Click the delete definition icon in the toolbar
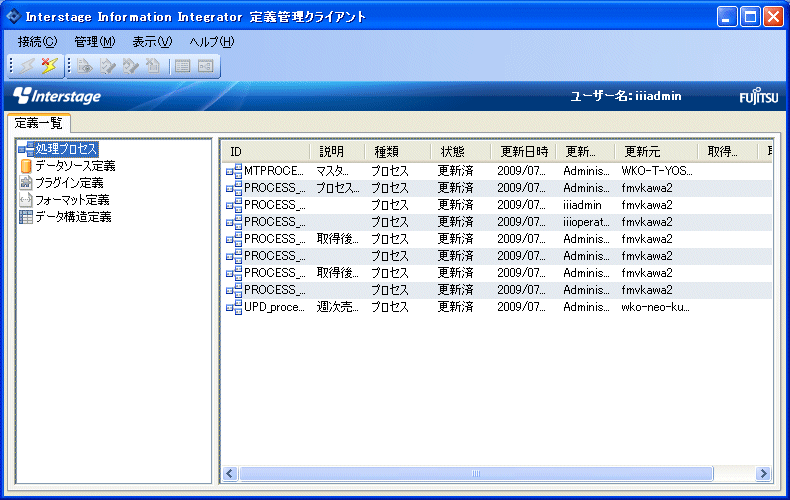This screenshot has width=790, height=500. coord(153,66)
